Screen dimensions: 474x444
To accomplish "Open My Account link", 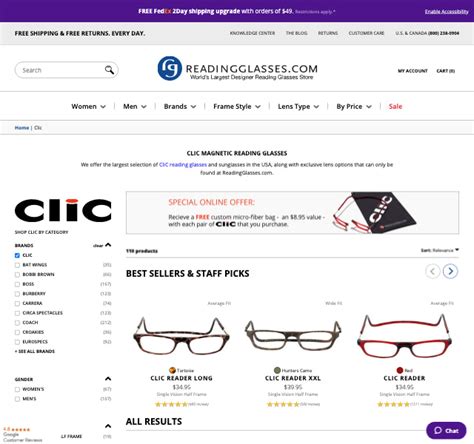I will pos(413,71).
